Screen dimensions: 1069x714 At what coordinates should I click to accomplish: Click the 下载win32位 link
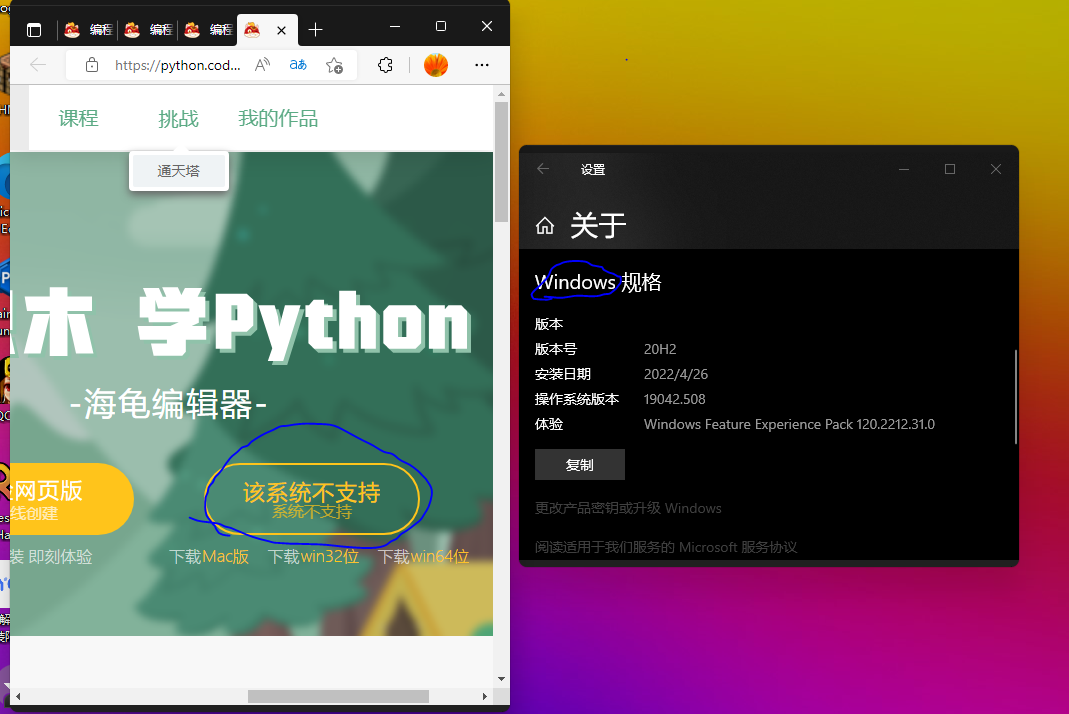click(x=314, y=556)
